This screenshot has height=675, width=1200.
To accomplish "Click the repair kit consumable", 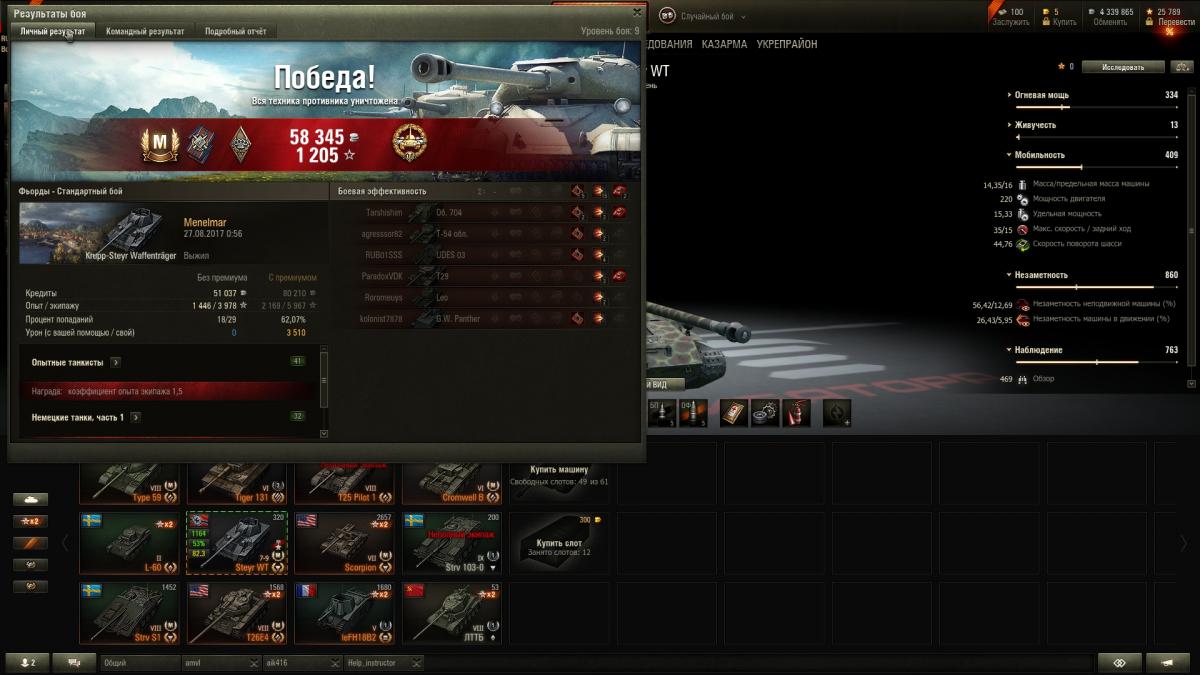I will (765, 412).
